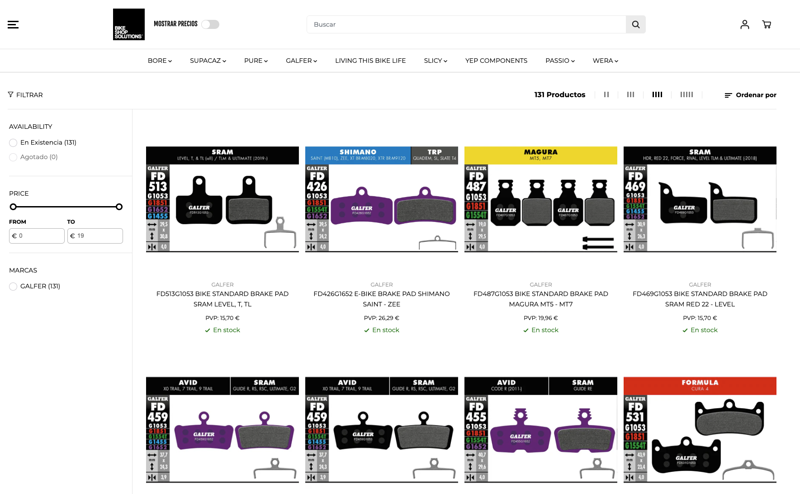Check the GALFER (131) brand filter

point(13,287)
